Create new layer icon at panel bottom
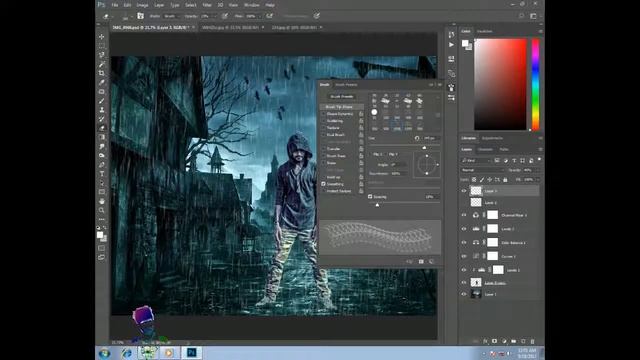This screenshot has height=360, width=640. coord(523,341)
